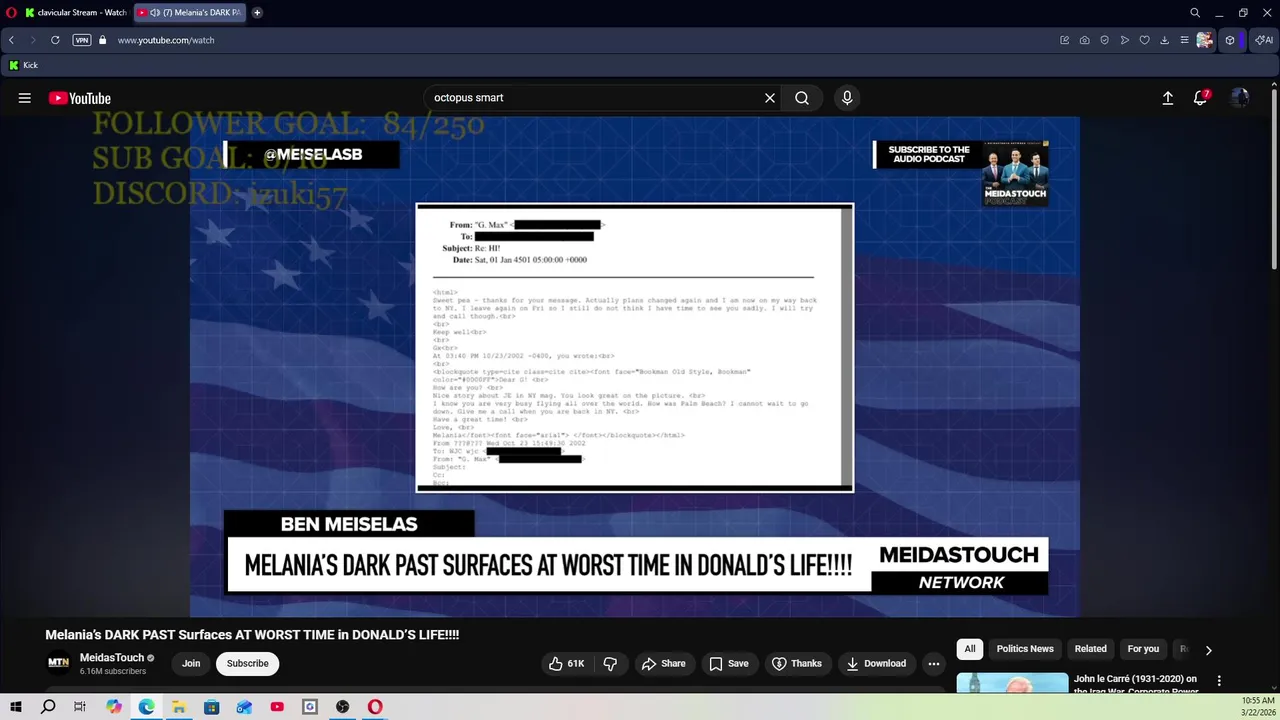This screenshot has width=1280, height=720.
Task: Open the Opera AI assistant button
Action: click(x=1265, y=40)
